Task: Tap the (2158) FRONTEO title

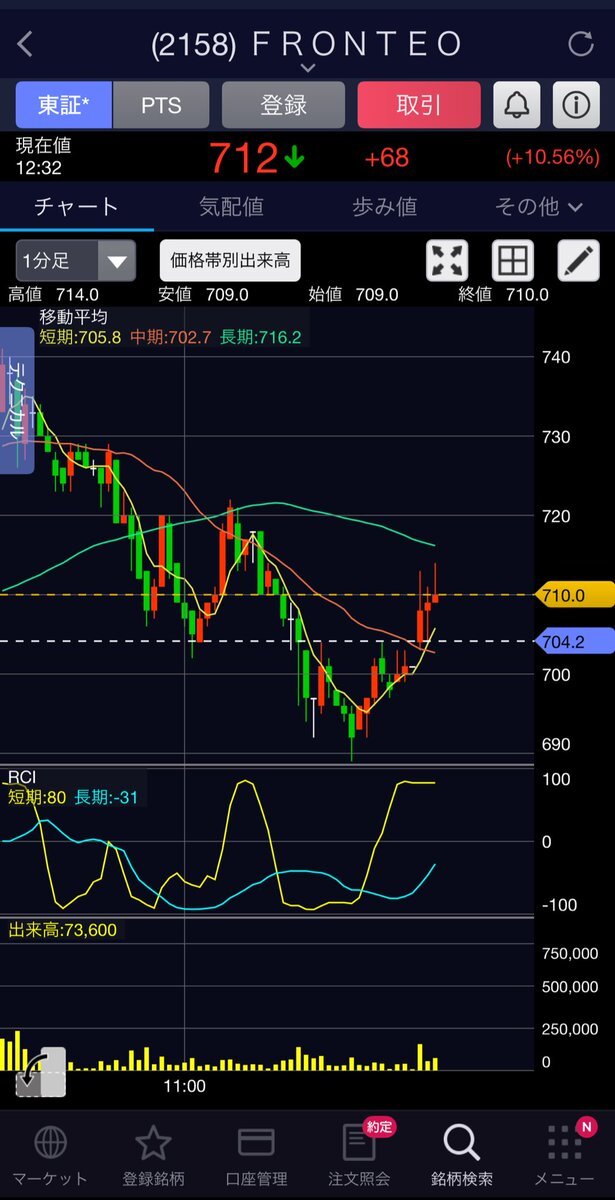Action: pos(308,43)
